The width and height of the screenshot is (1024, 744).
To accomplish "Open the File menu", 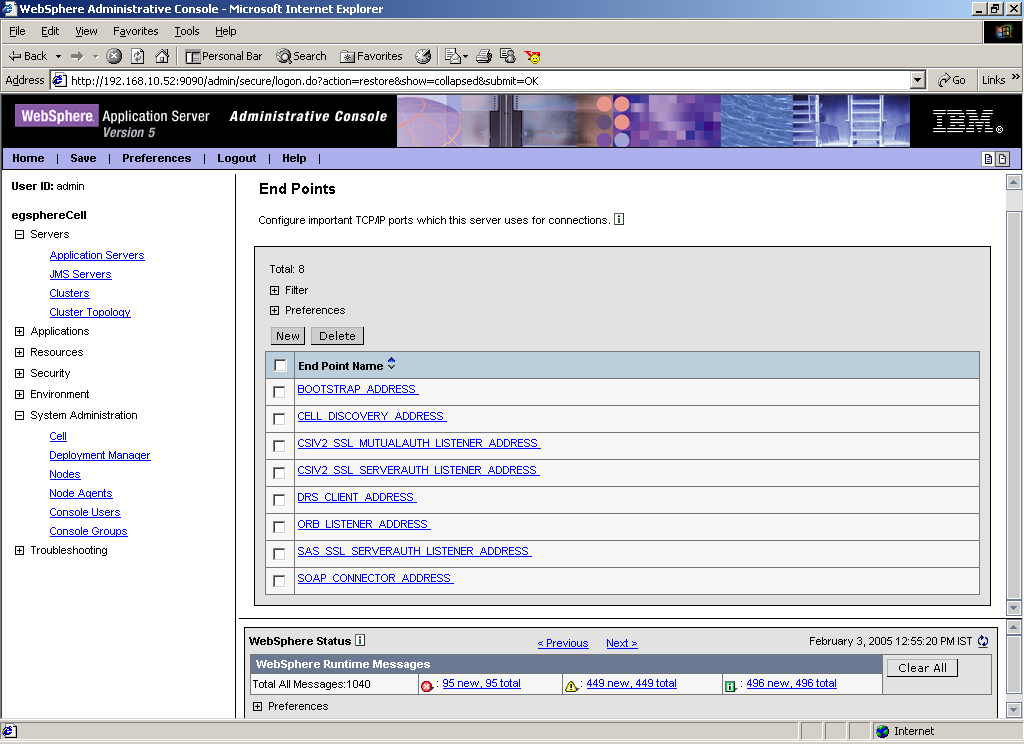I will point(17,31).
